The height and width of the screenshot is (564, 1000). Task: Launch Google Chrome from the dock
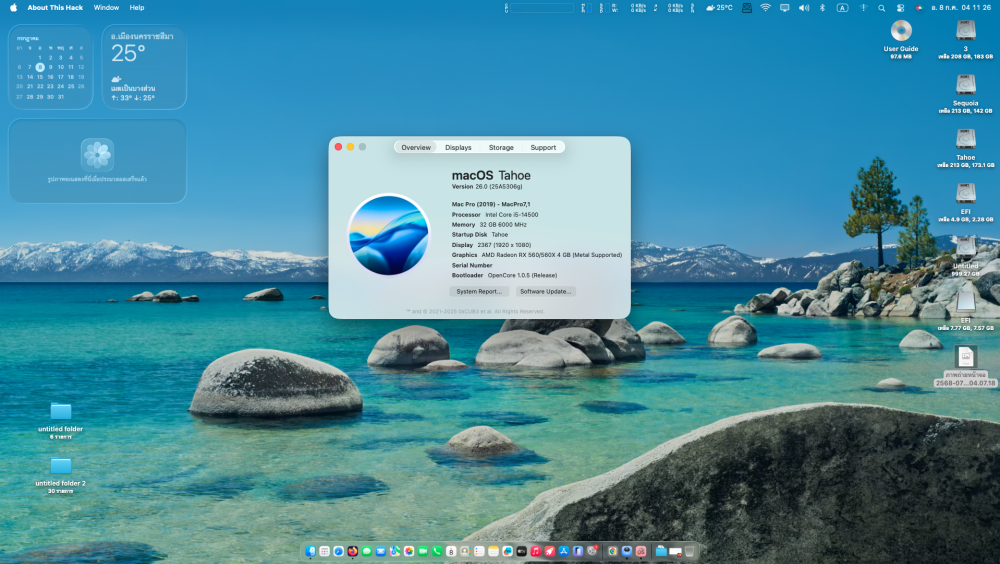(612, 551)
